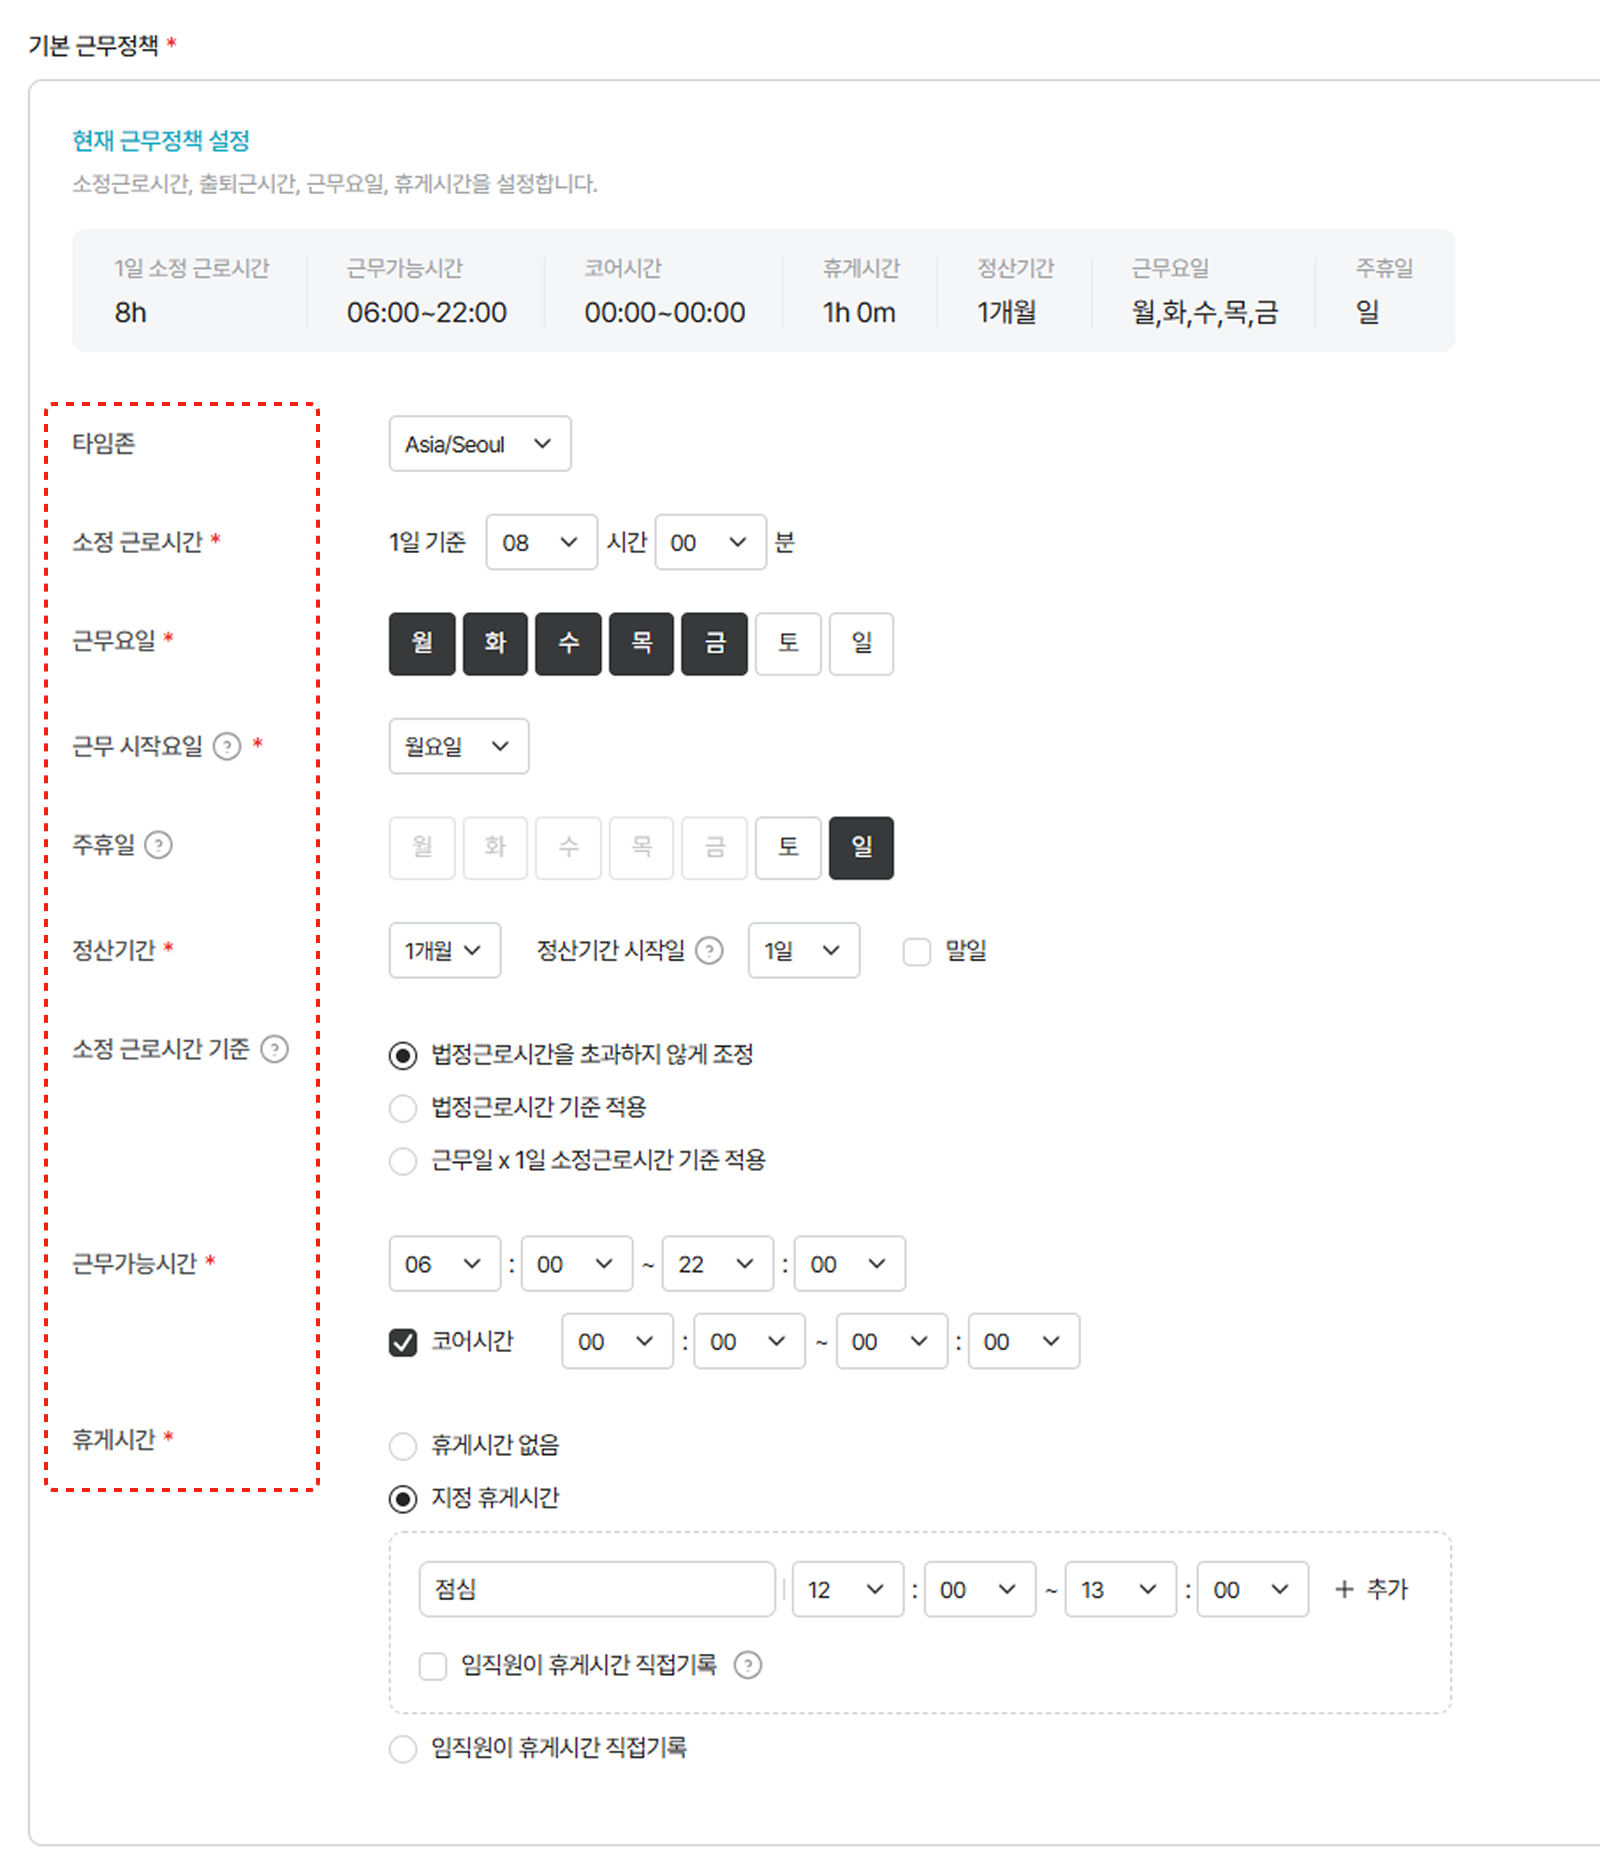Click the 8h summary value
Viewport: 1600px width, 1876px height.
click(131, 313)
